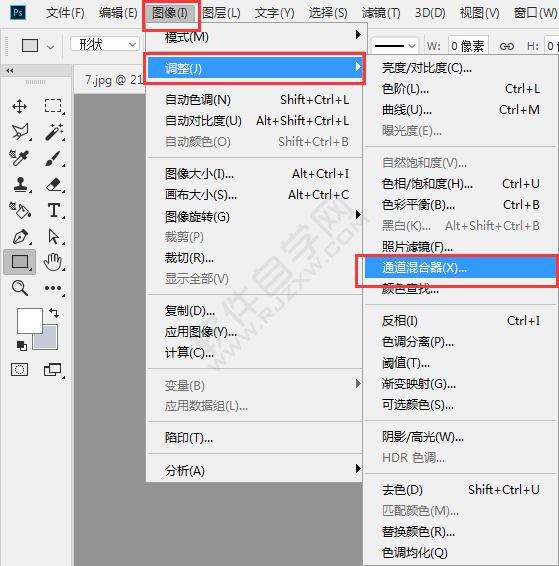Open the Edit Toolbar three-dots menu
The image size is (559, 566).
tap(53, 288)
